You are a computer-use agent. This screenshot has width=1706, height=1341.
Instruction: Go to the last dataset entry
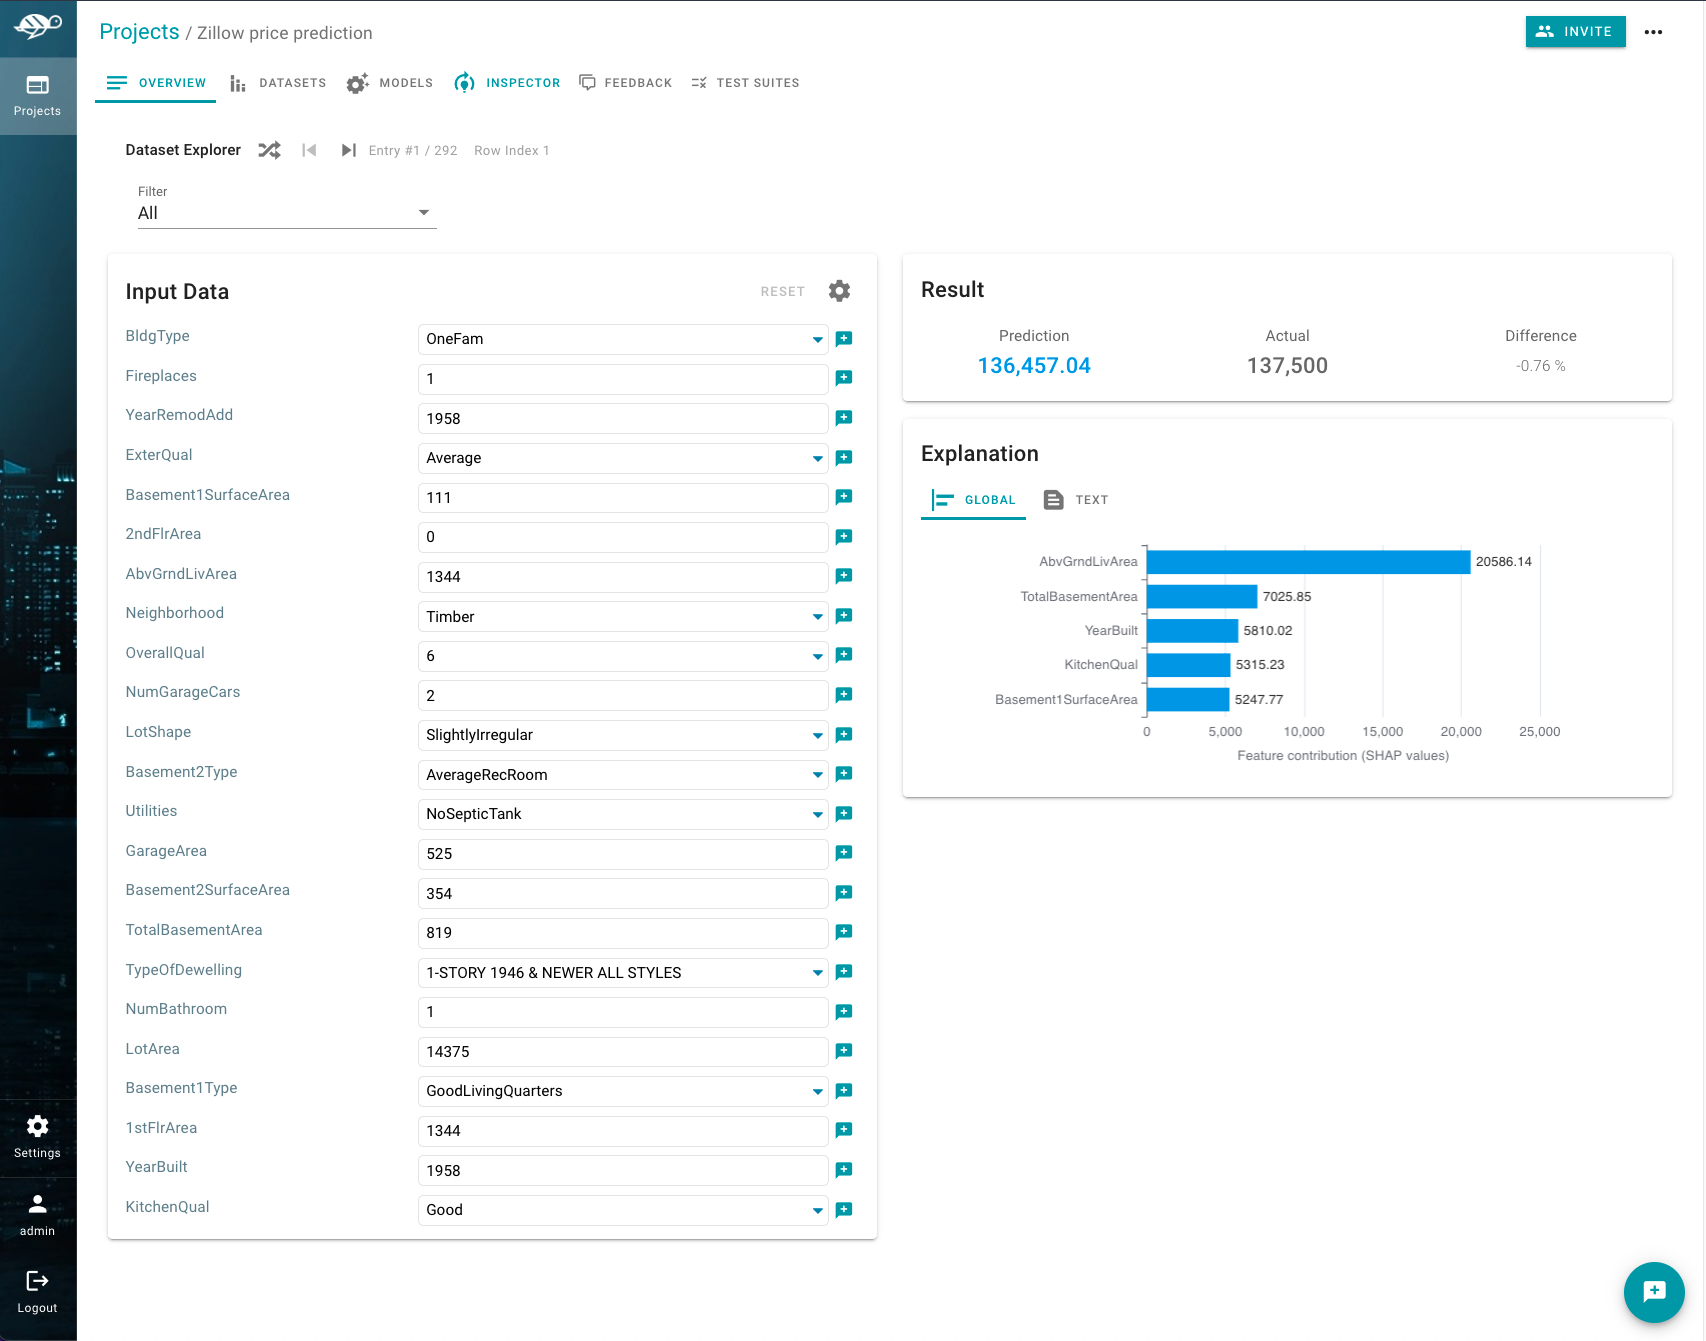348,150
